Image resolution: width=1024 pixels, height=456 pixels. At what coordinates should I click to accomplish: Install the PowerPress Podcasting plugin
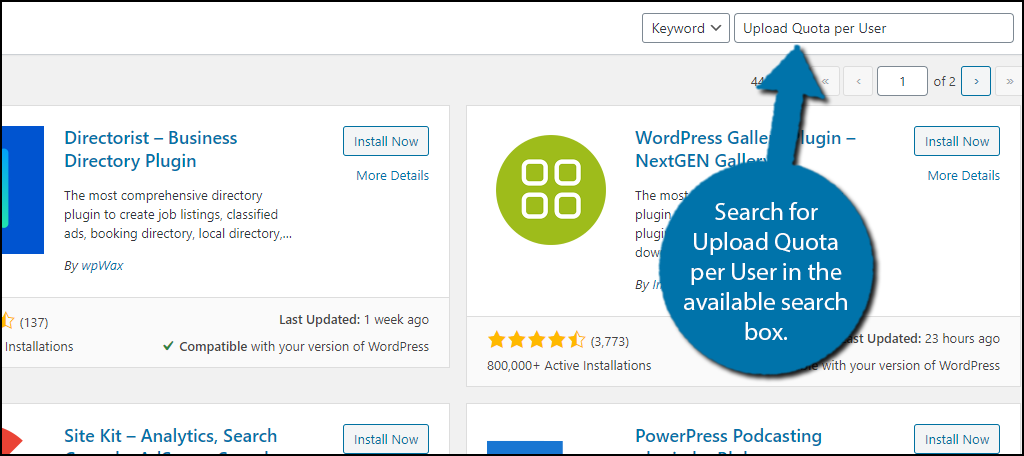957,439
